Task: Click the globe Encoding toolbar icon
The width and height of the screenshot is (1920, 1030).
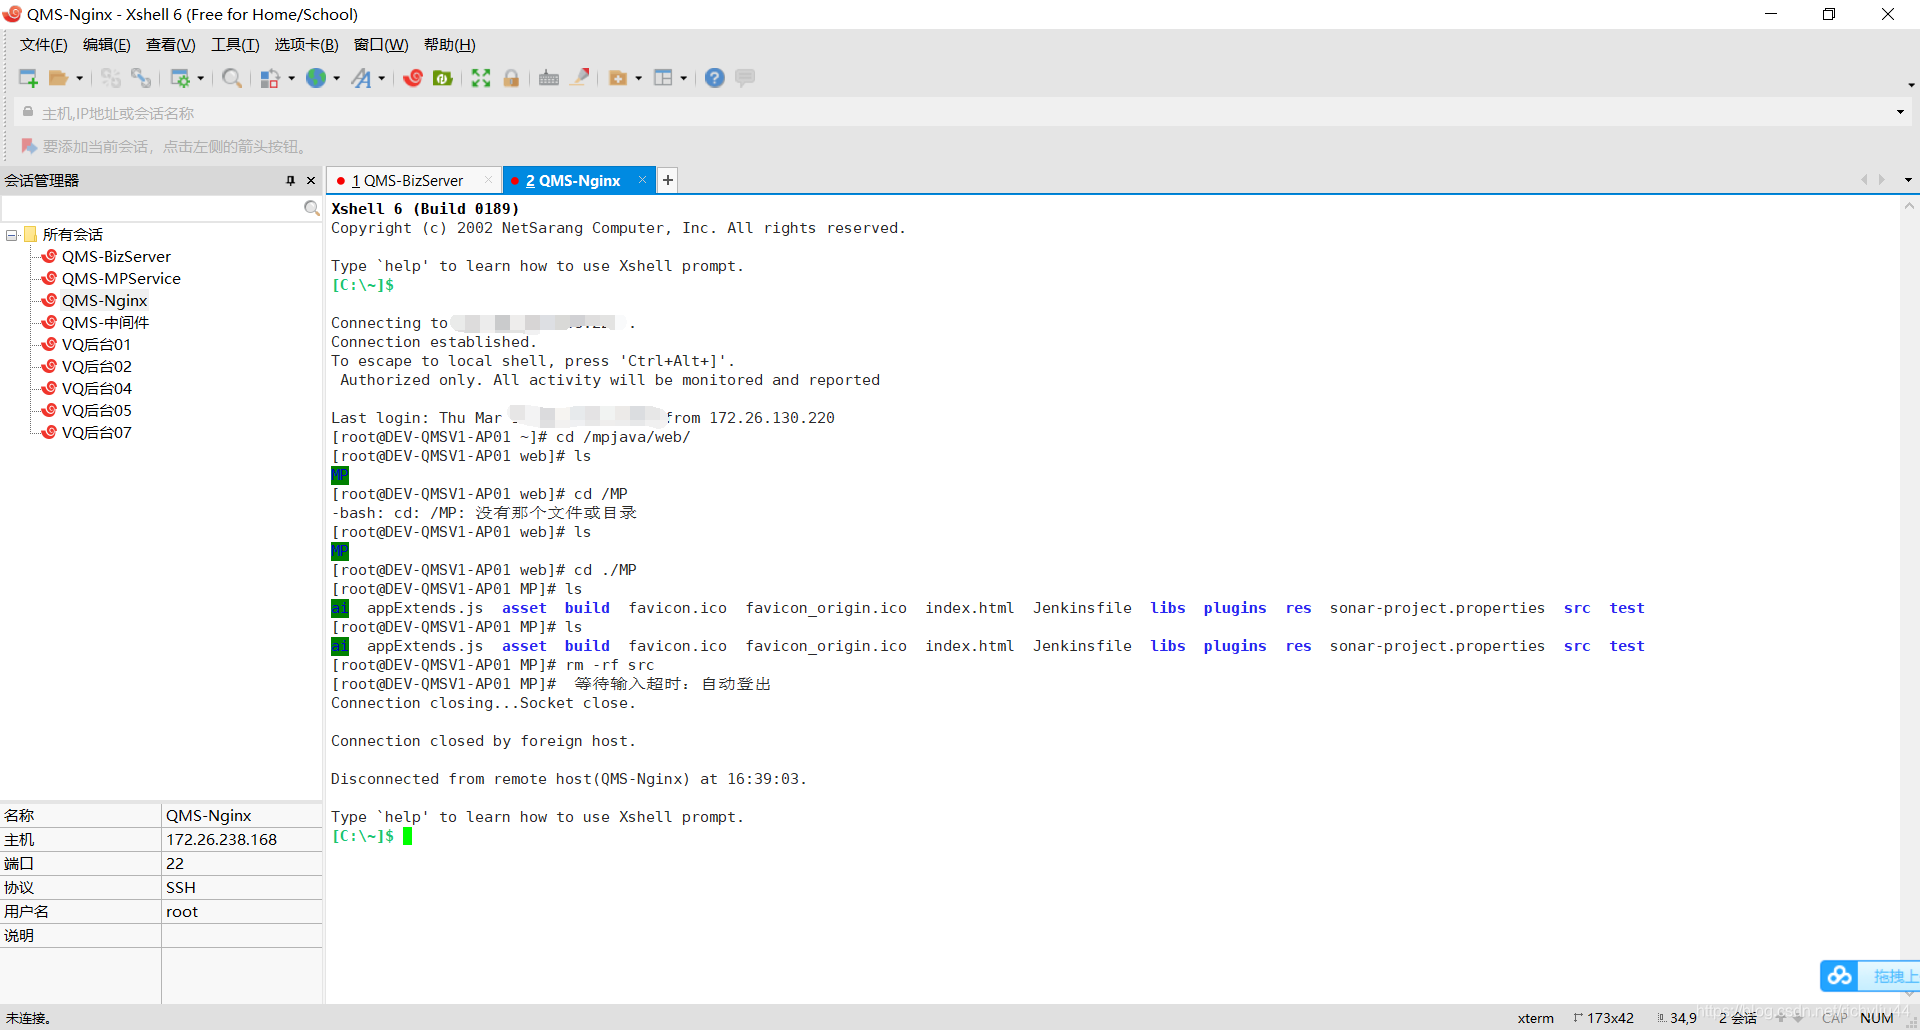Action: (316, 78)
